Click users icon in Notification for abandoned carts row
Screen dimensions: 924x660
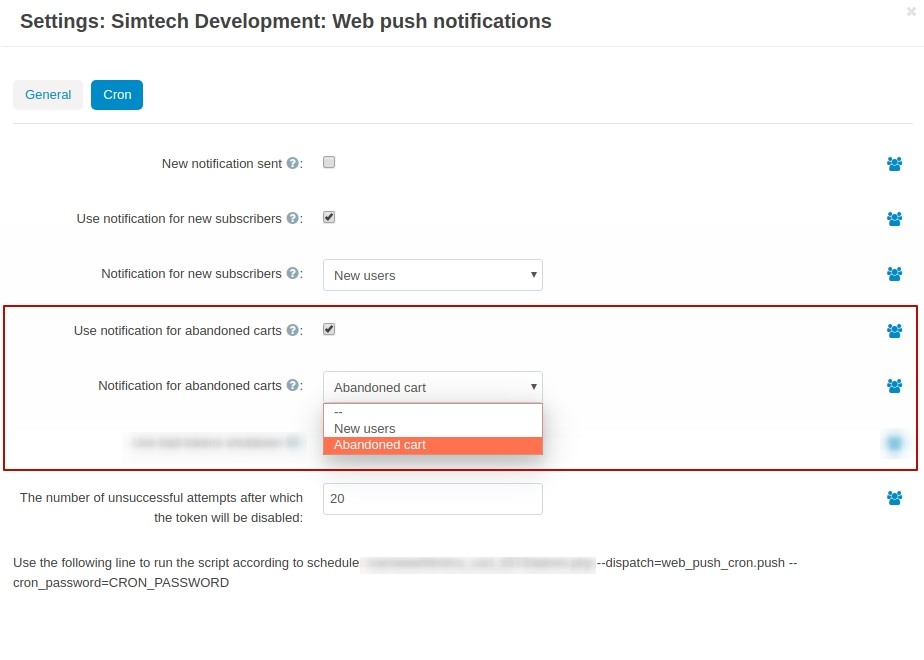coord(894,386)
